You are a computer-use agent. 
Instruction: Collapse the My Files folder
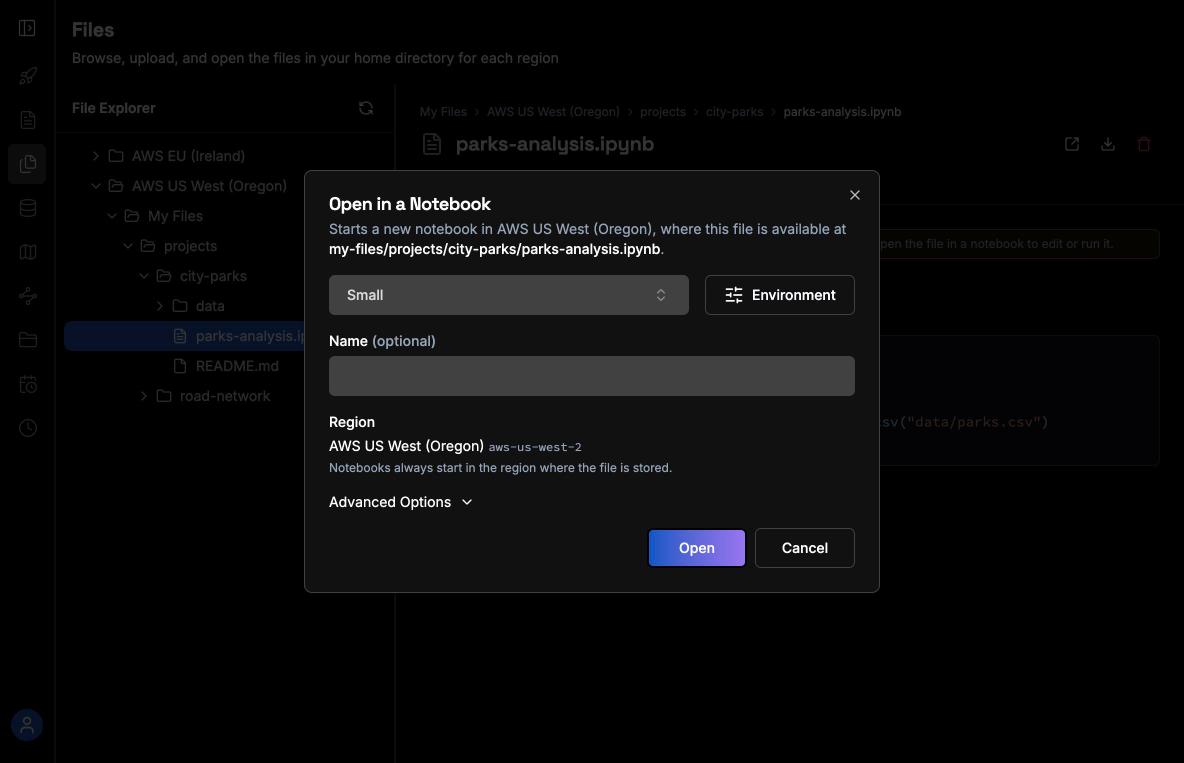click(x=112, y=216)
